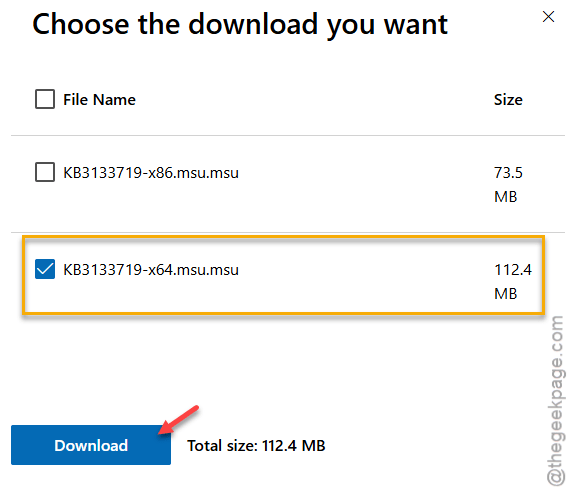Click the blue Download button
This screenshot has width=576, height=499.
(91, 445)
